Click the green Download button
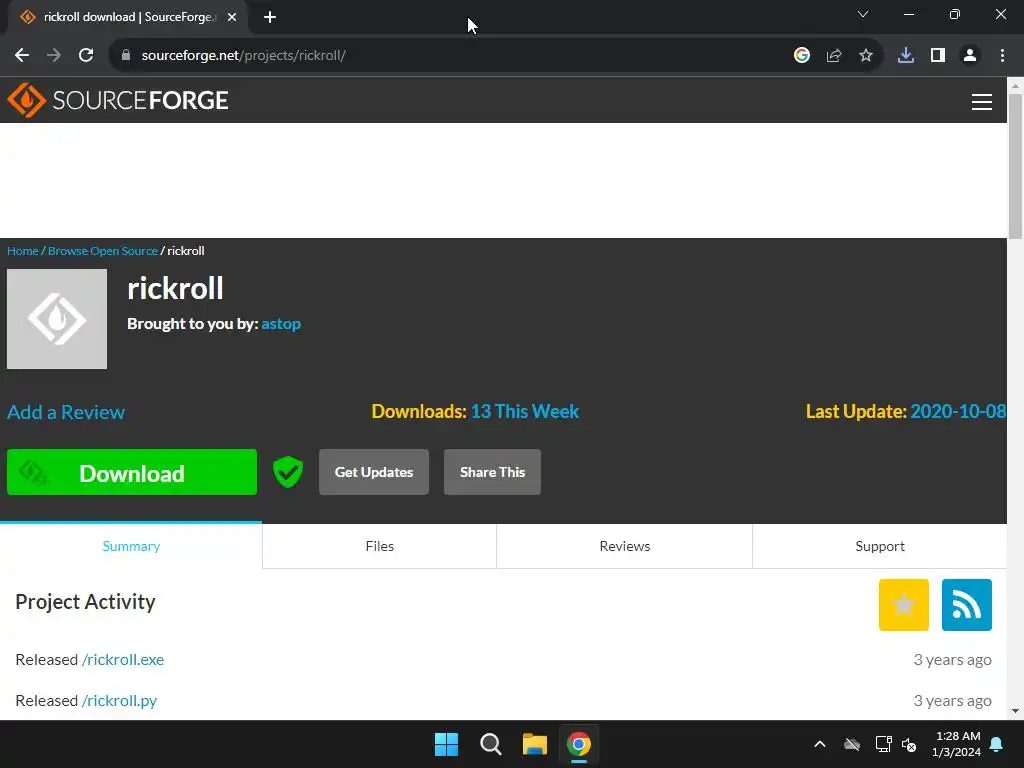 tap(132, 472)
